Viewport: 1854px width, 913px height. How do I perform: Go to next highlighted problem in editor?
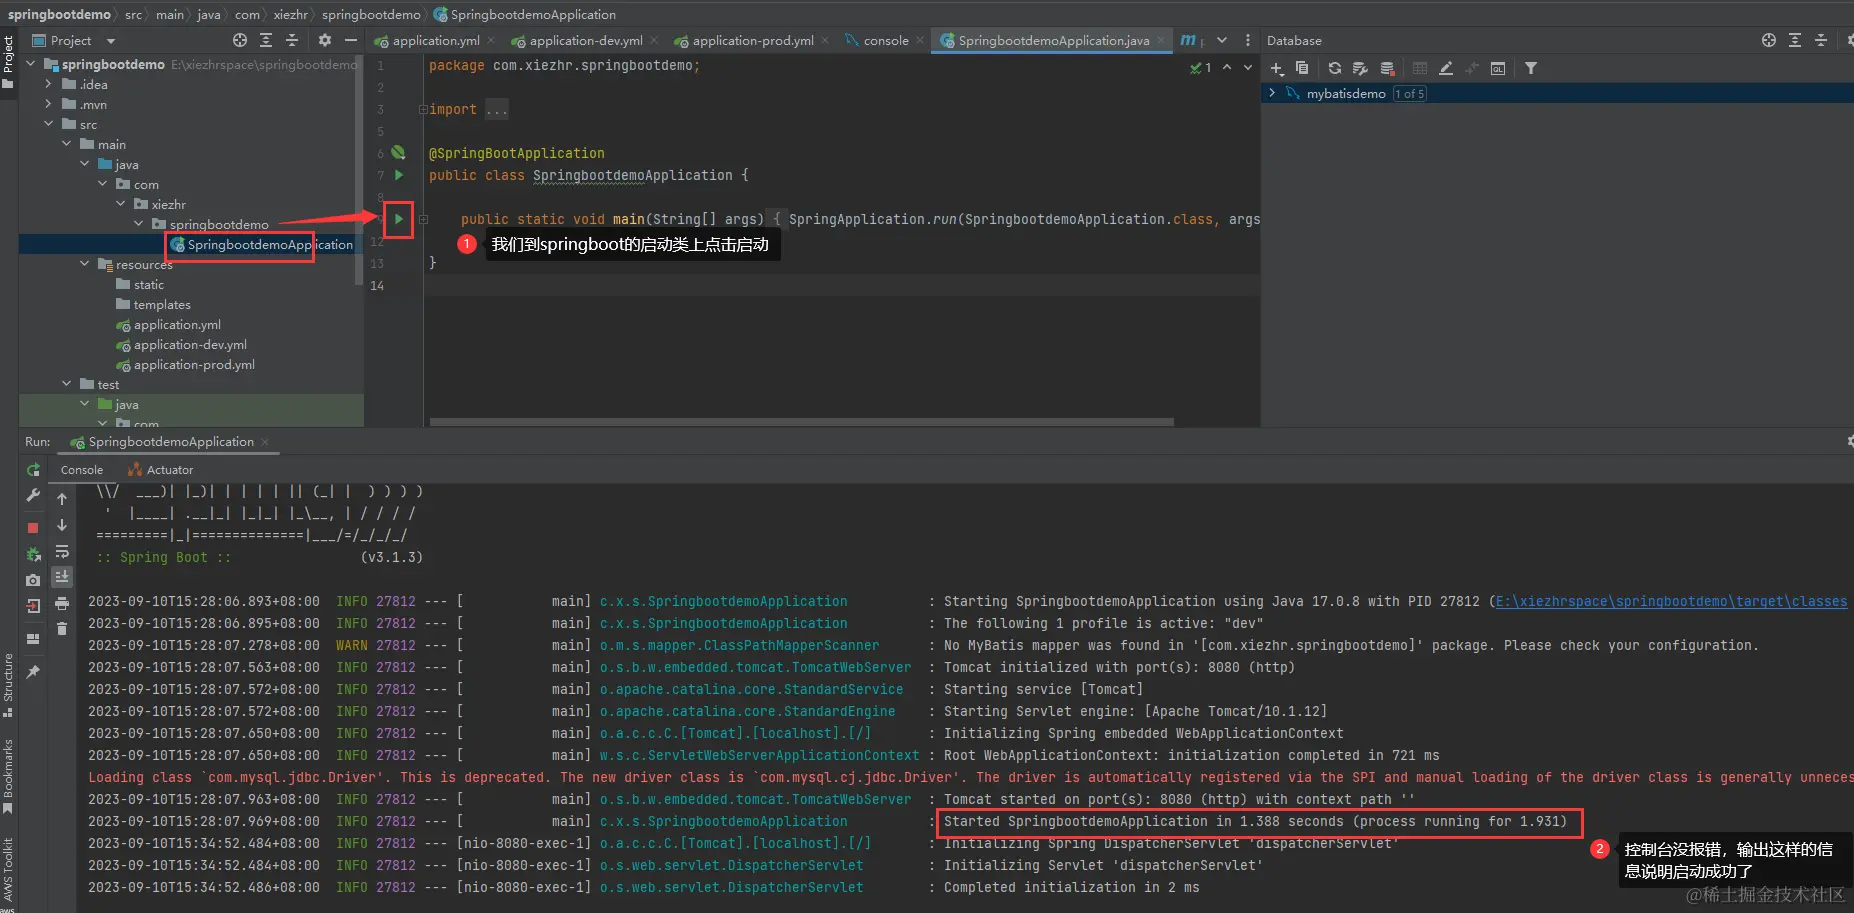click(x=1248, y=68)
